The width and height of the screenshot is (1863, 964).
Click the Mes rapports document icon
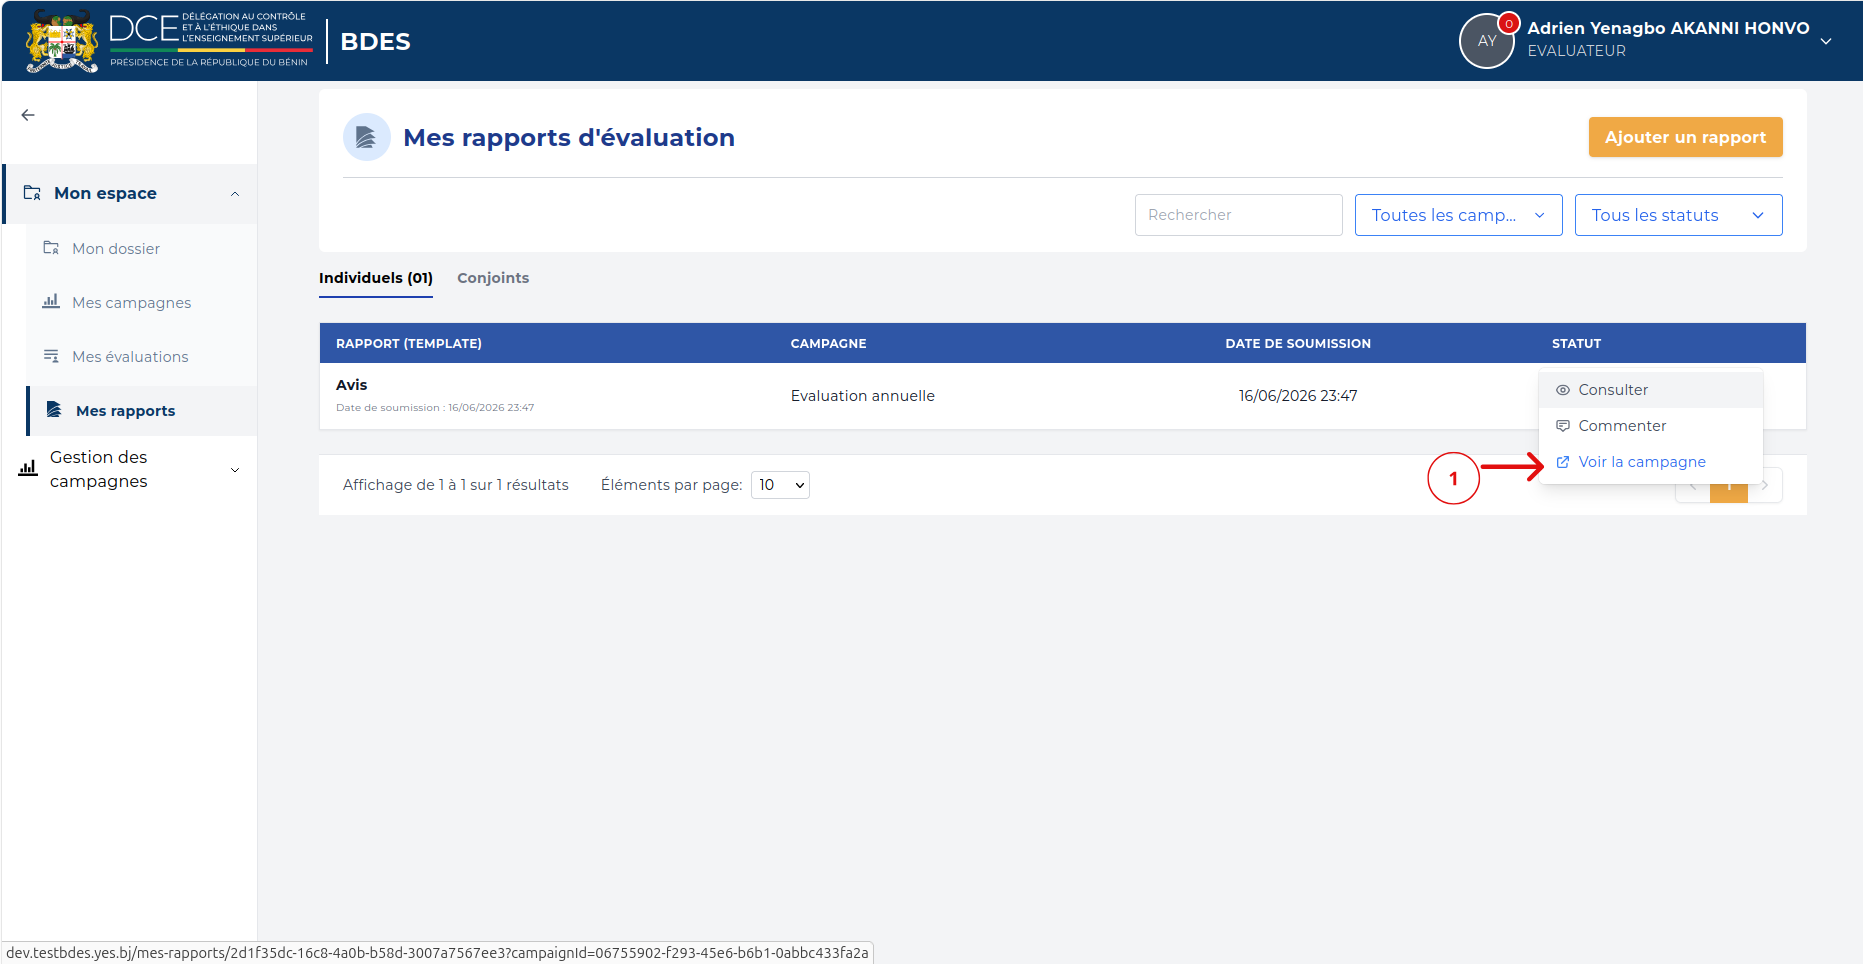click(54, 410)
